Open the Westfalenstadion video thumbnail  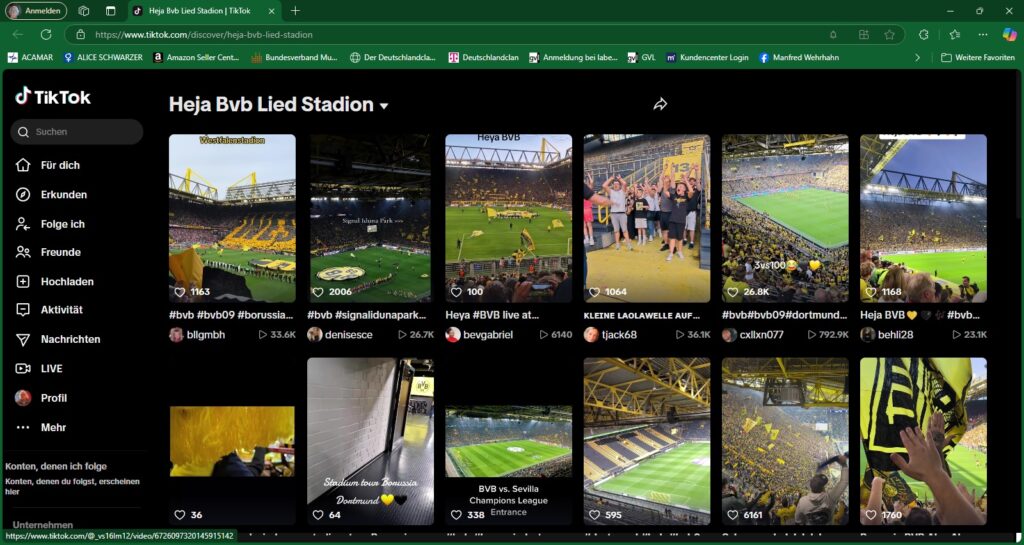click(232, 218)
